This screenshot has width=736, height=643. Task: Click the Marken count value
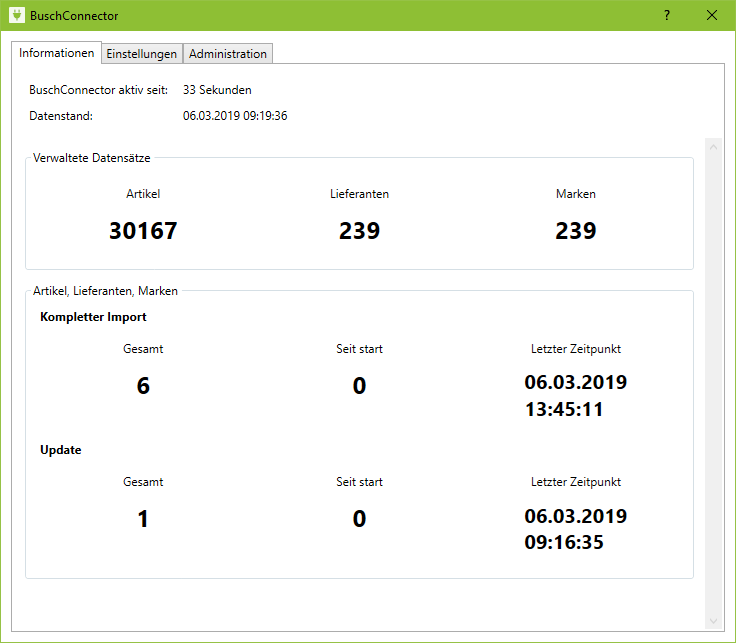(576, 231)
